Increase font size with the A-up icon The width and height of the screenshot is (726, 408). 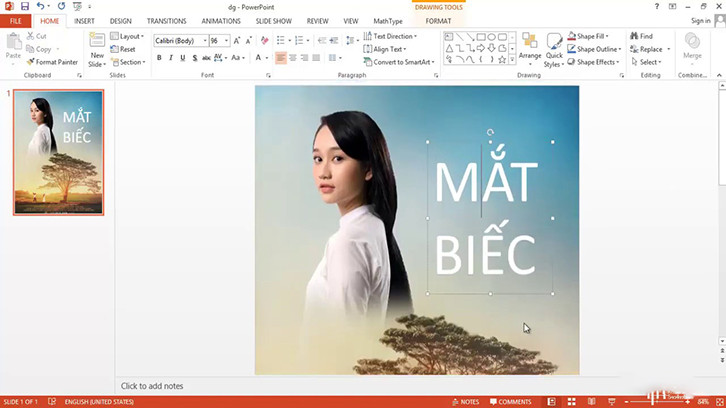coord(237,41)
